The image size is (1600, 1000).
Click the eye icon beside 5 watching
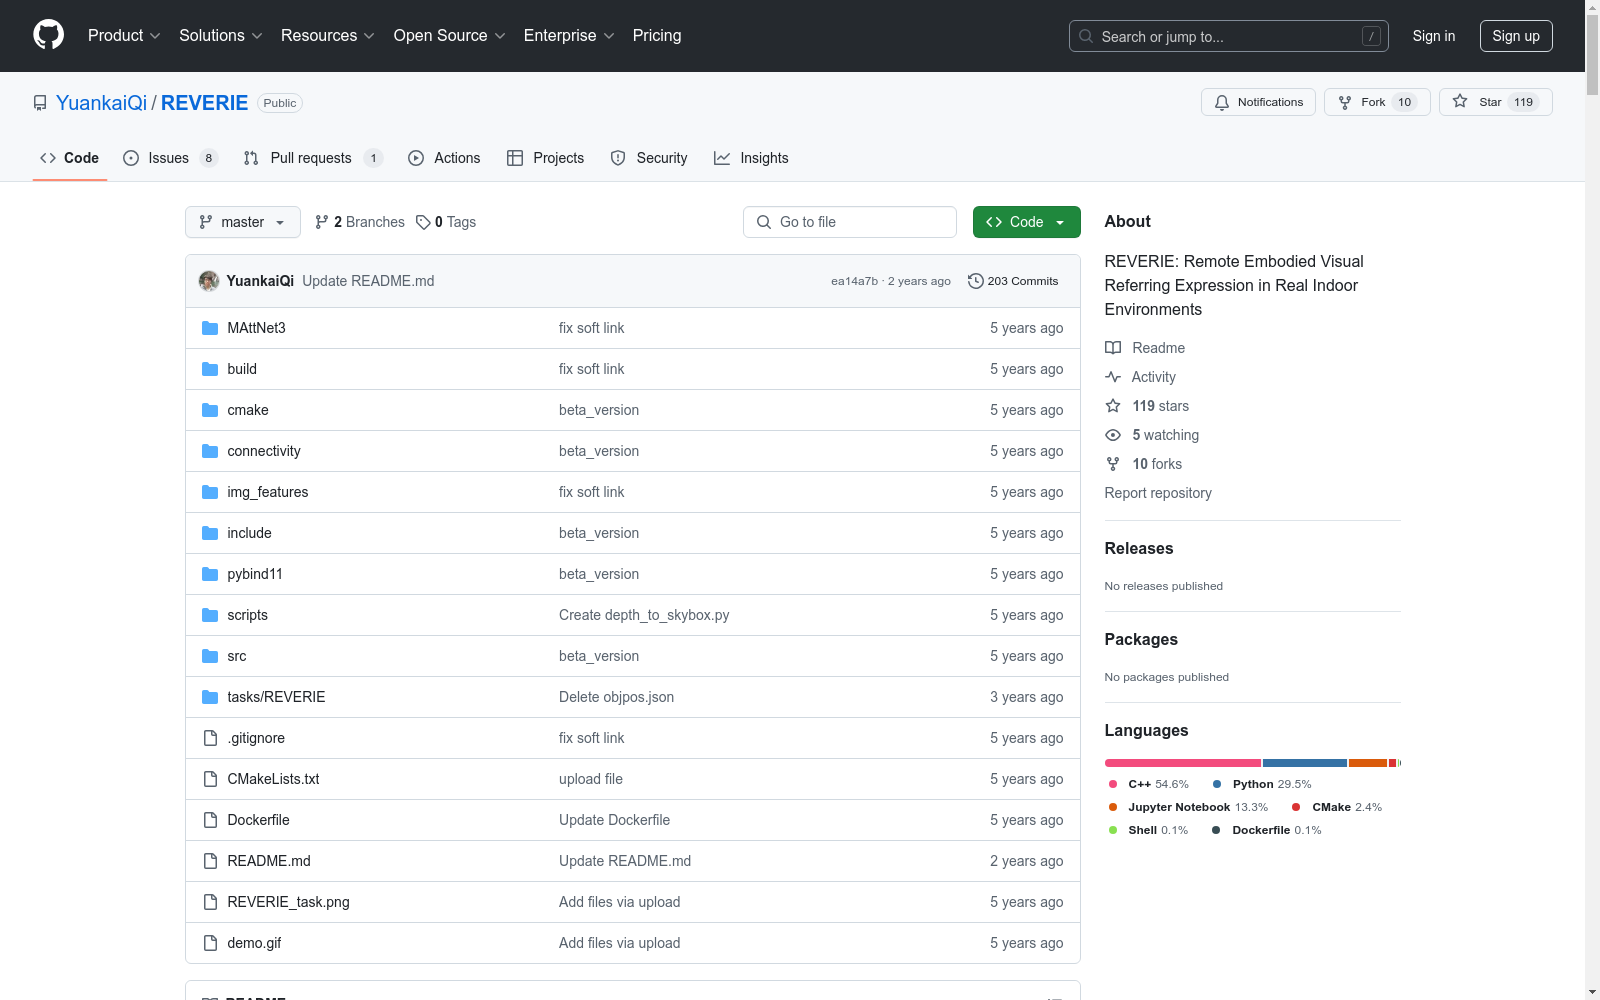1113,435
